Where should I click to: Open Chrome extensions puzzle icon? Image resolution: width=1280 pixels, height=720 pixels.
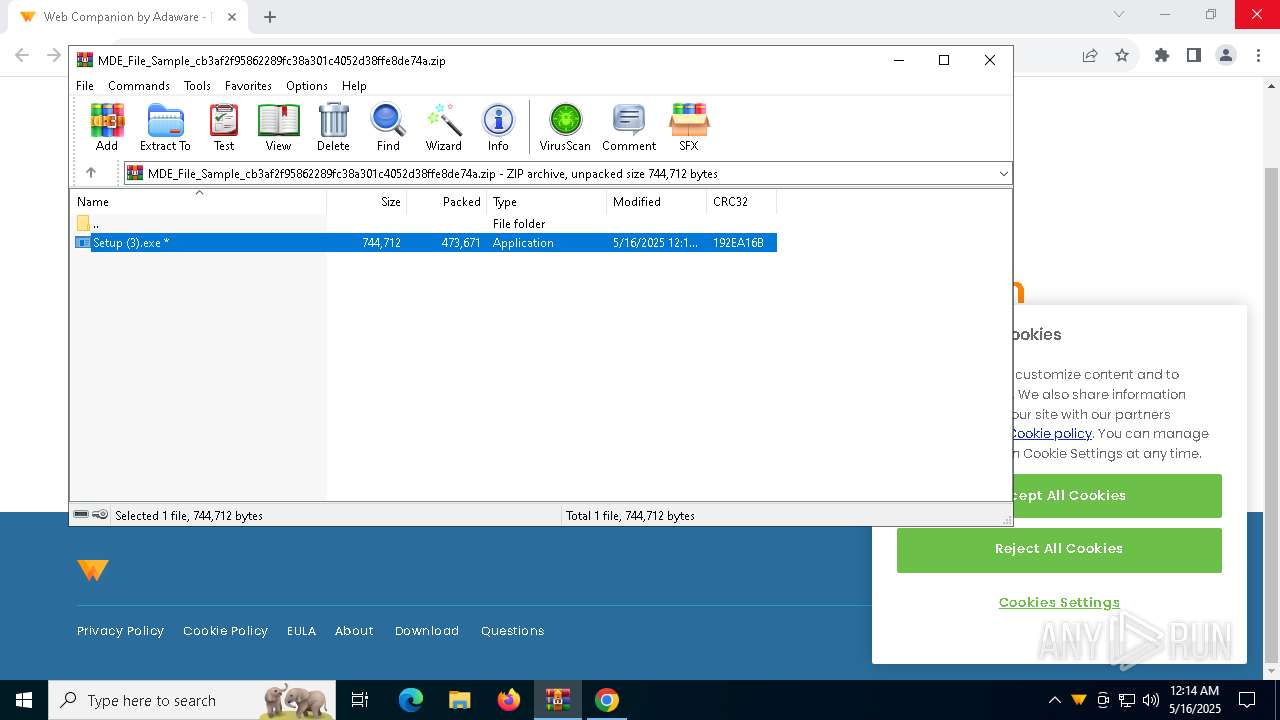pos(1162,56)
